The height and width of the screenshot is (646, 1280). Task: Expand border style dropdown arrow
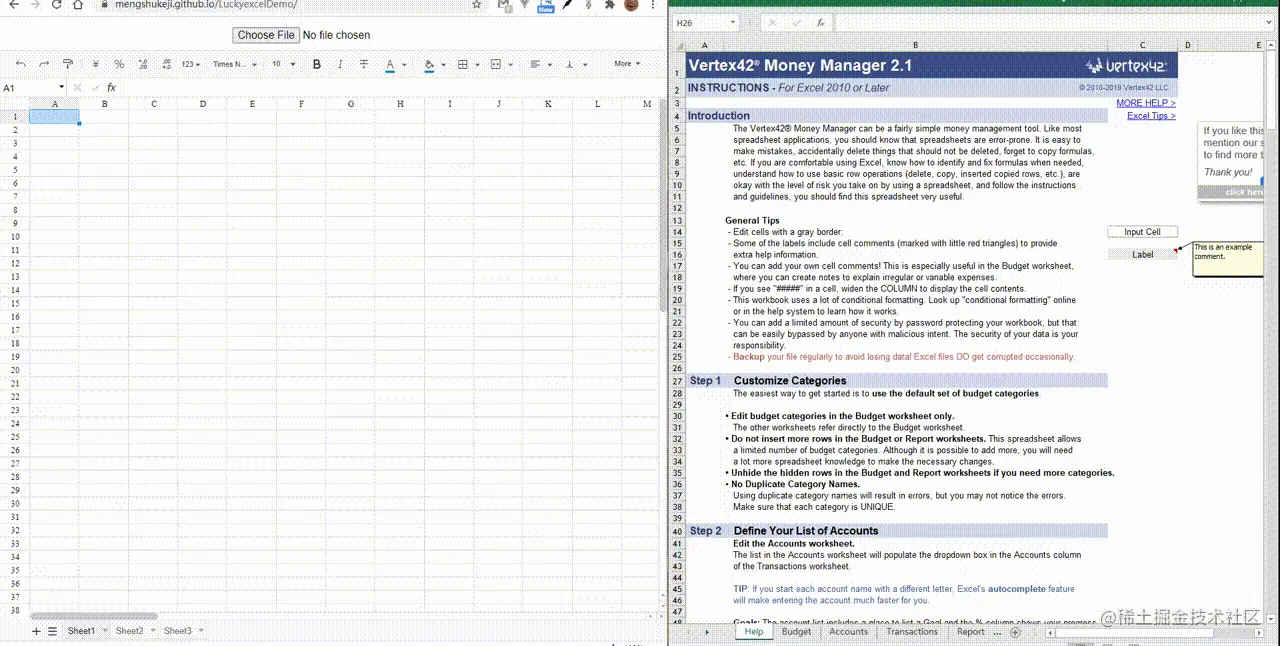point(476,65)
